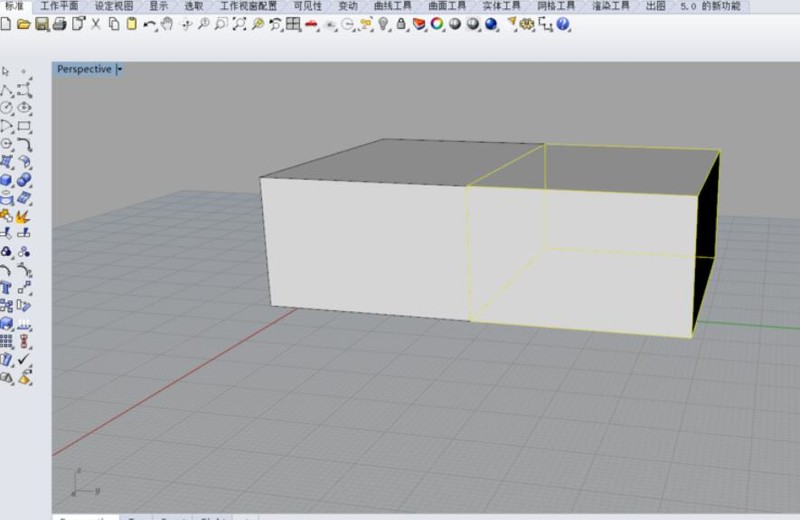Screen dimensions: 800x520
Task: Select the Box solid tool in sidebar
Action: (x=6, y=180)
